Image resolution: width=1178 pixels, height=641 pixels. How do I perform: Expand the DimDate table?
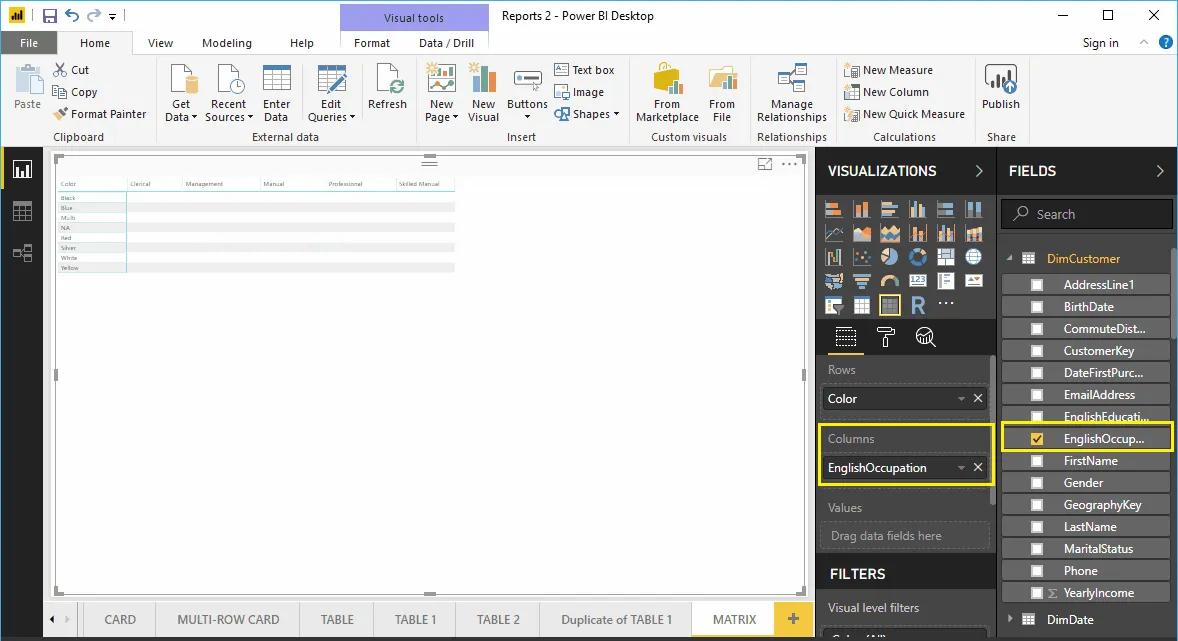pos(1010,619)
